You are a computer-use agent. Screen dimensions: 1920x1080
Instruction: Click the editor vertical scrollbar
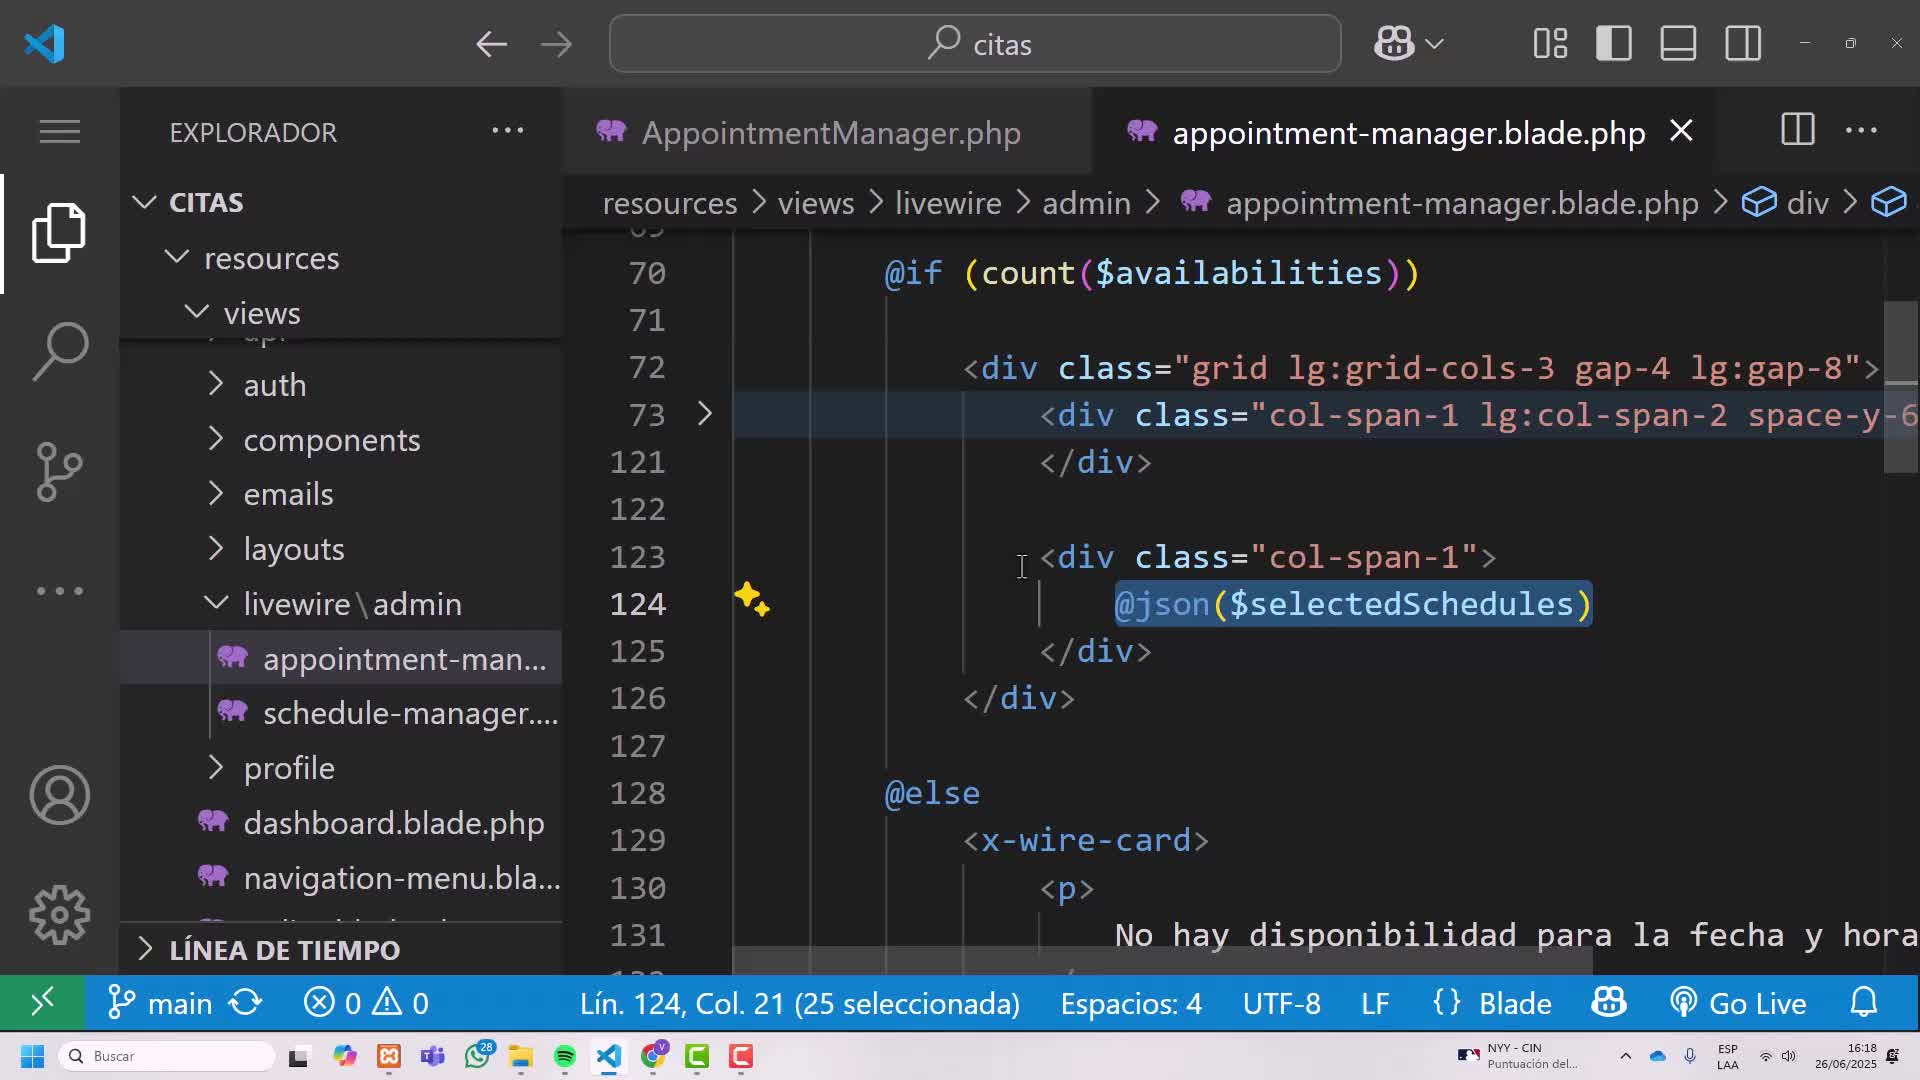click(1901, 387)
